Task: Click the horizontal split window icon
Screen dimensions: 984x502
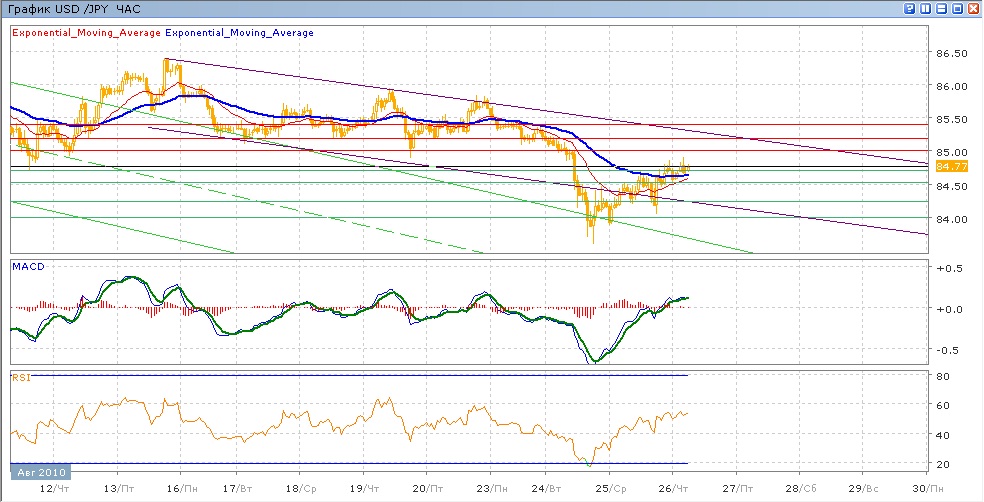Action: pyautogui.click(x=941, y=8)
